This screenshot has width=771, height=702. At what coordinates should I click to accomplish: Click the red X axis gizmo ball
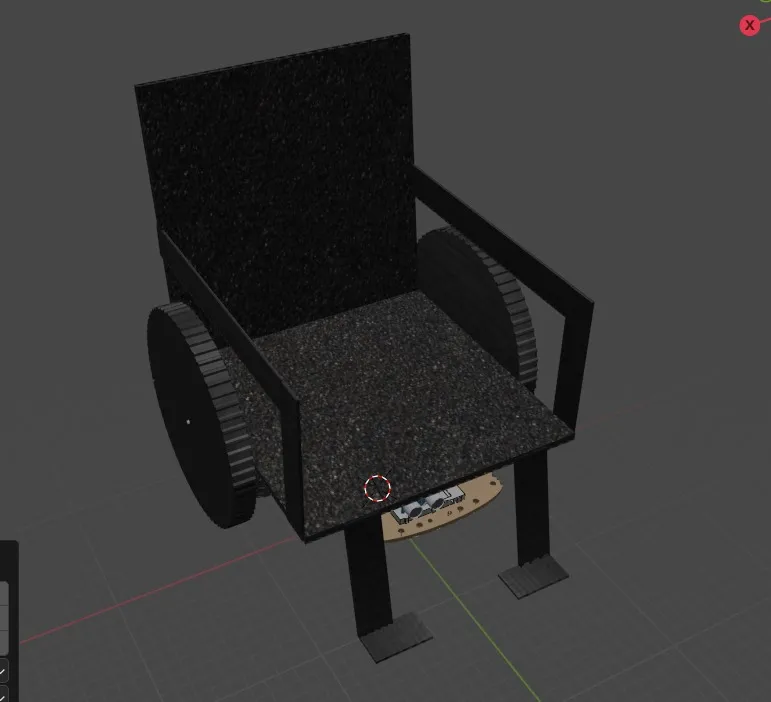click(x=749, y=26)
